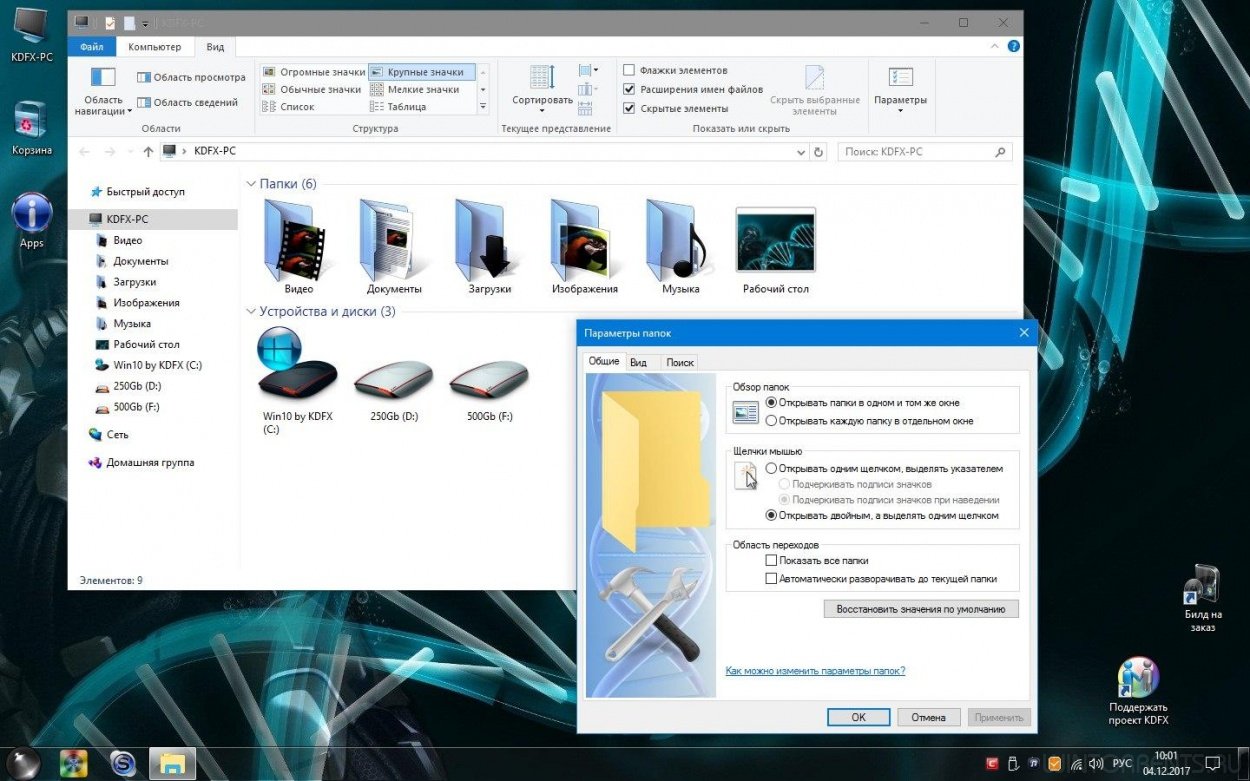Image resolution: width=1250 pixels, height=781 pixels.
Task: Open the Компьютер ribbon tab
Action: [x=155, y=47]
